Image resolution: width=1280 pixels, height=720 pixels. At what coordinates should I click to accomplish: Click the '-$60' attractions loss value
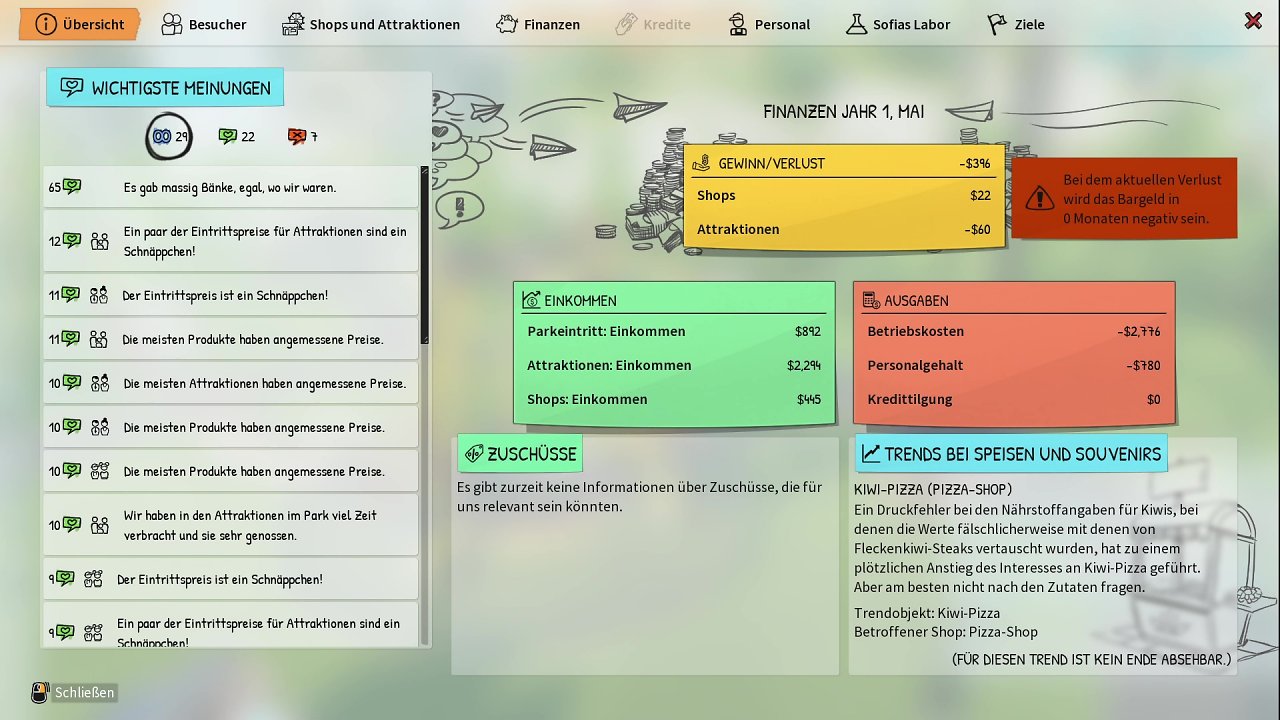[x=977, y=229]
